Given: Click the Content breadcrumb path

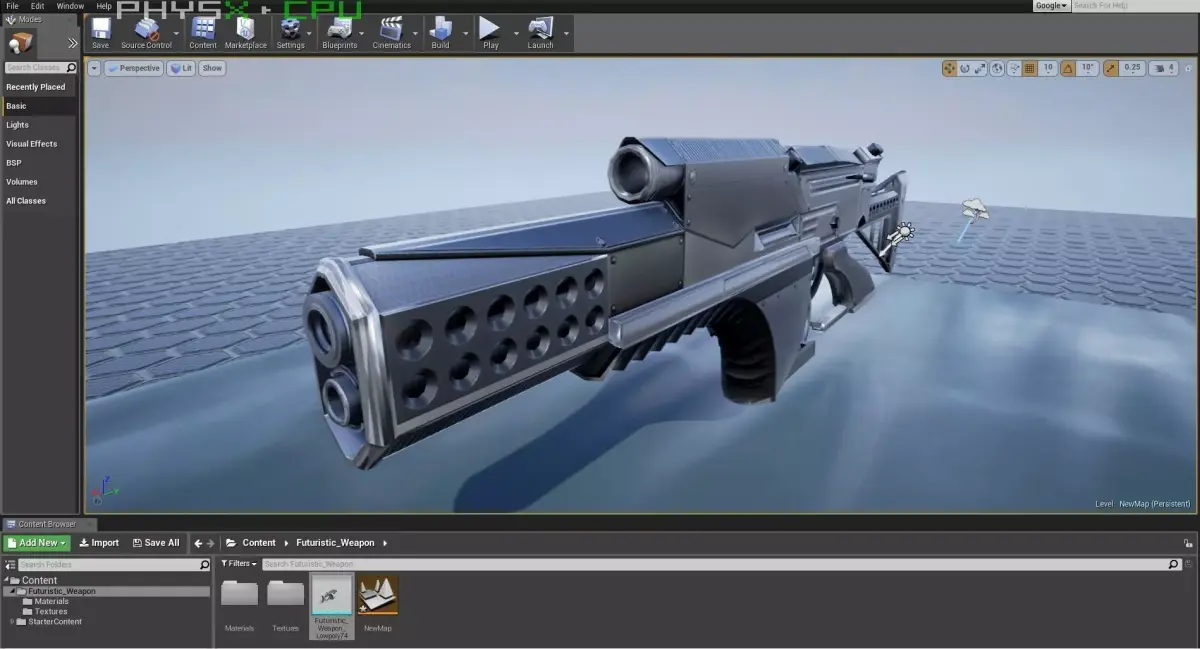Looking at the screenshot, I should click(258, 543).
